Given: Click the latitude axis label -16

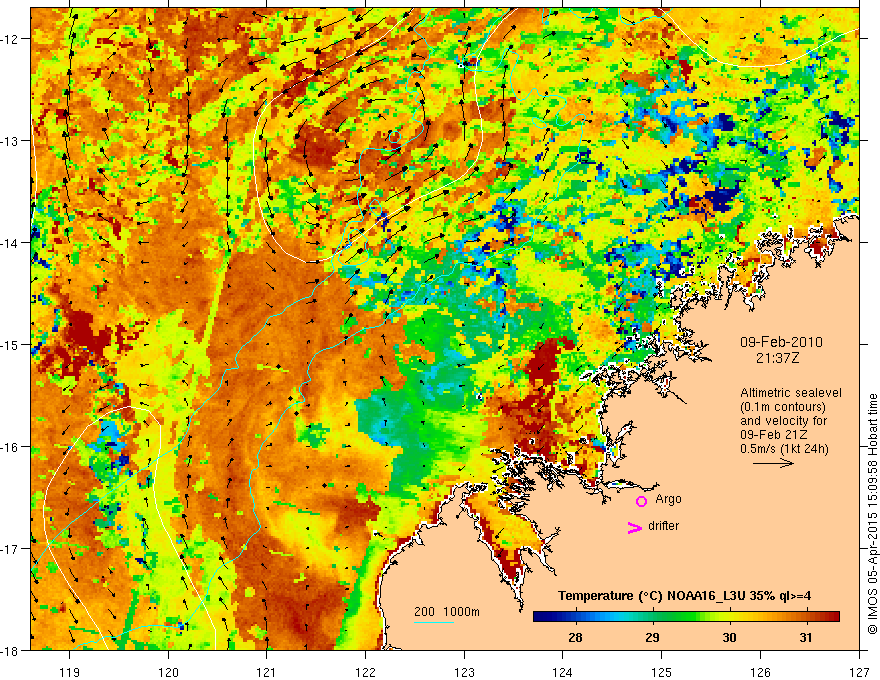Looking at the screenshot, I should pos(10,447).
